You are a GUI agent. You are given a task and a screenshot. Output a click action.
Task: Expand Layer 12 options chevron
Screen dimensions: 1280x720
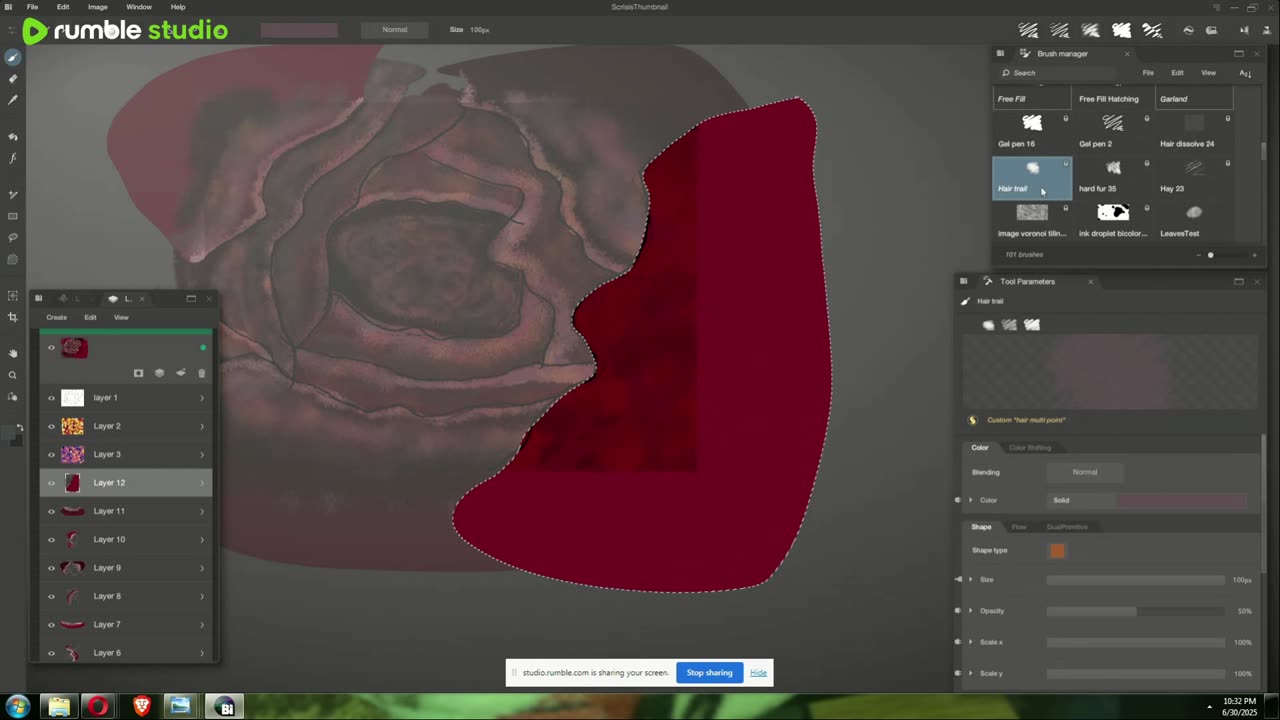(202, 483)
